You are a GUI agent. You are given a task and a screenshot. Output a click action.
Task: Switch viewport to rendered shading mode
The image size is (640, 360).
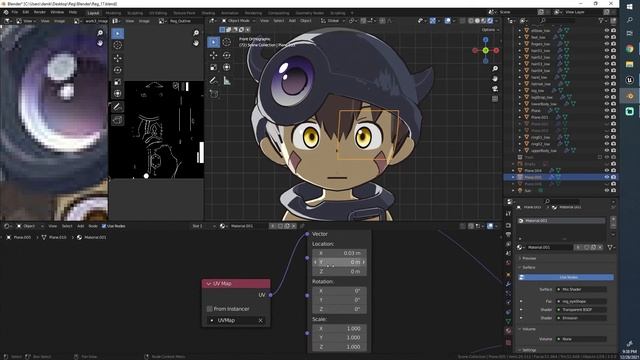click(490, 20)
